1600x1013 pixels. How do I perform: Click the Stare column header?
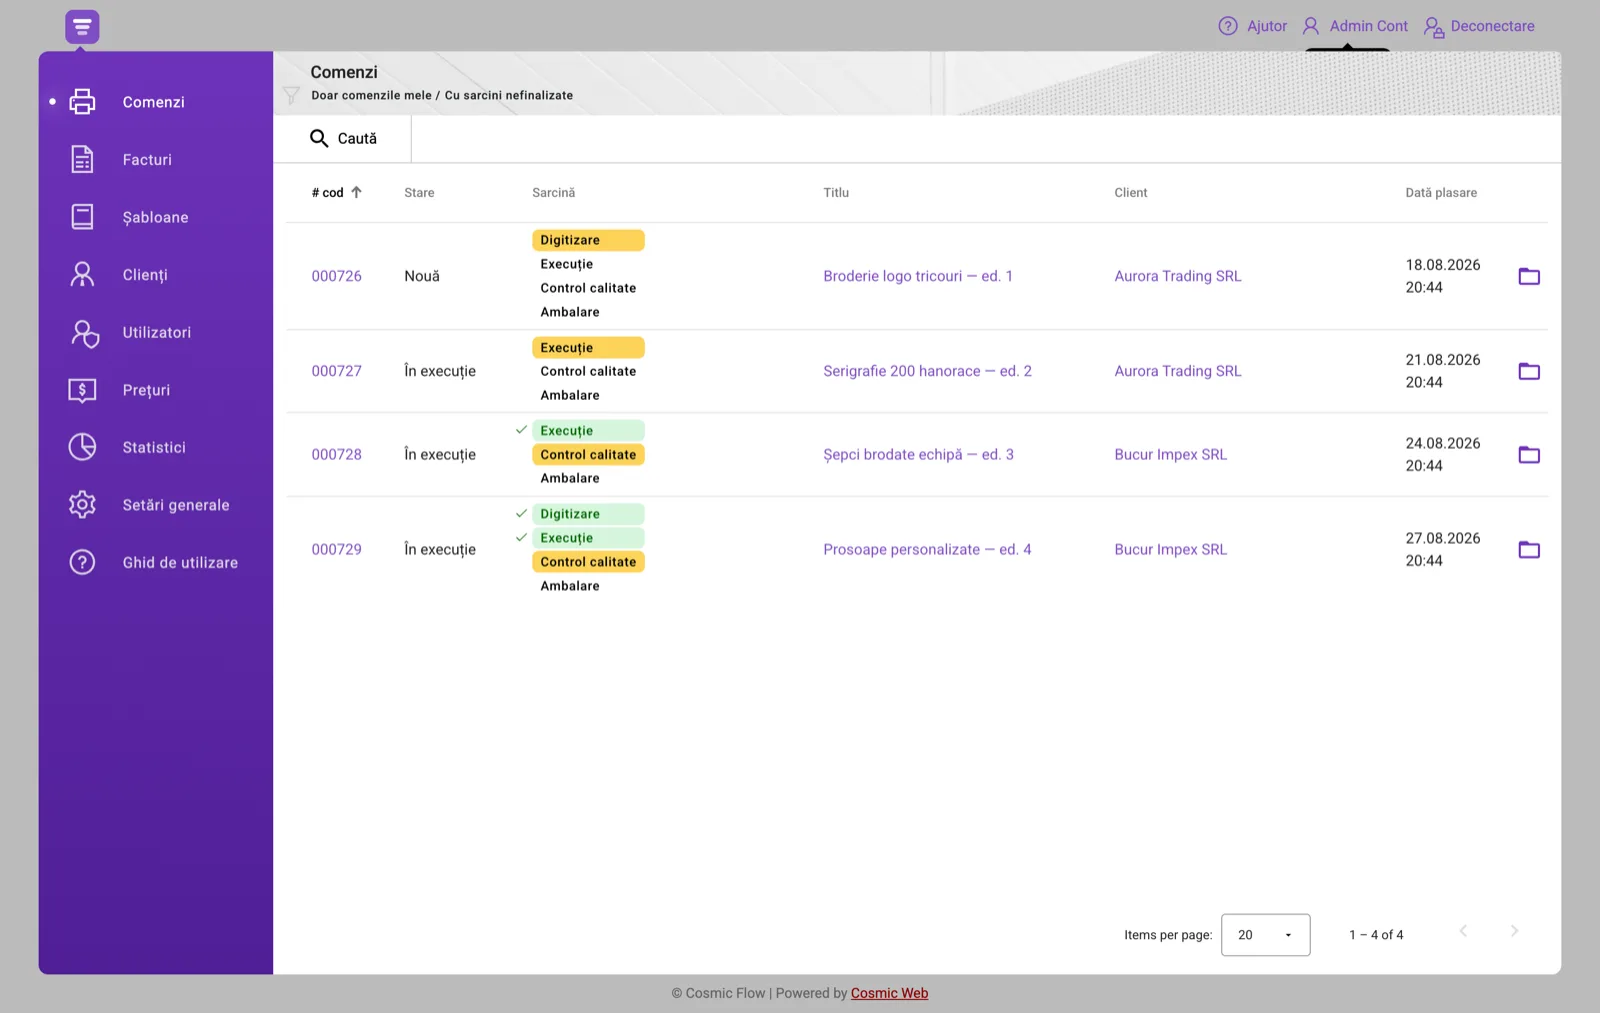click(x=419, y=193)
